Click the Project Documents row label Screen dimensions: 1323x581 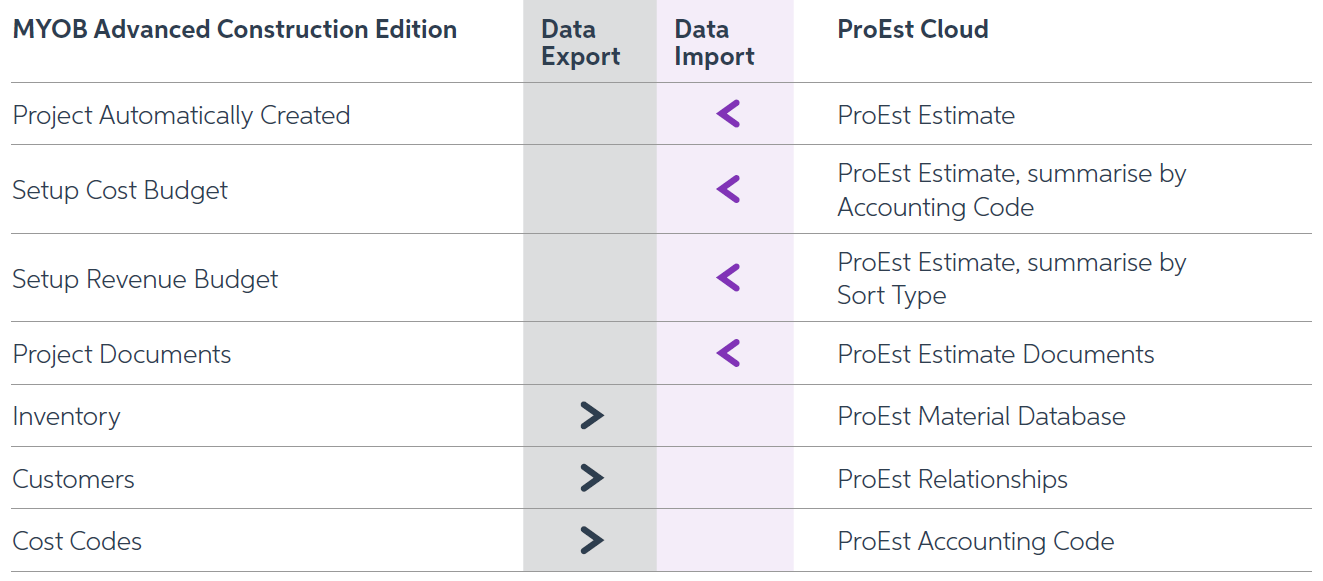pyautogui.click(x=121, y=354)
